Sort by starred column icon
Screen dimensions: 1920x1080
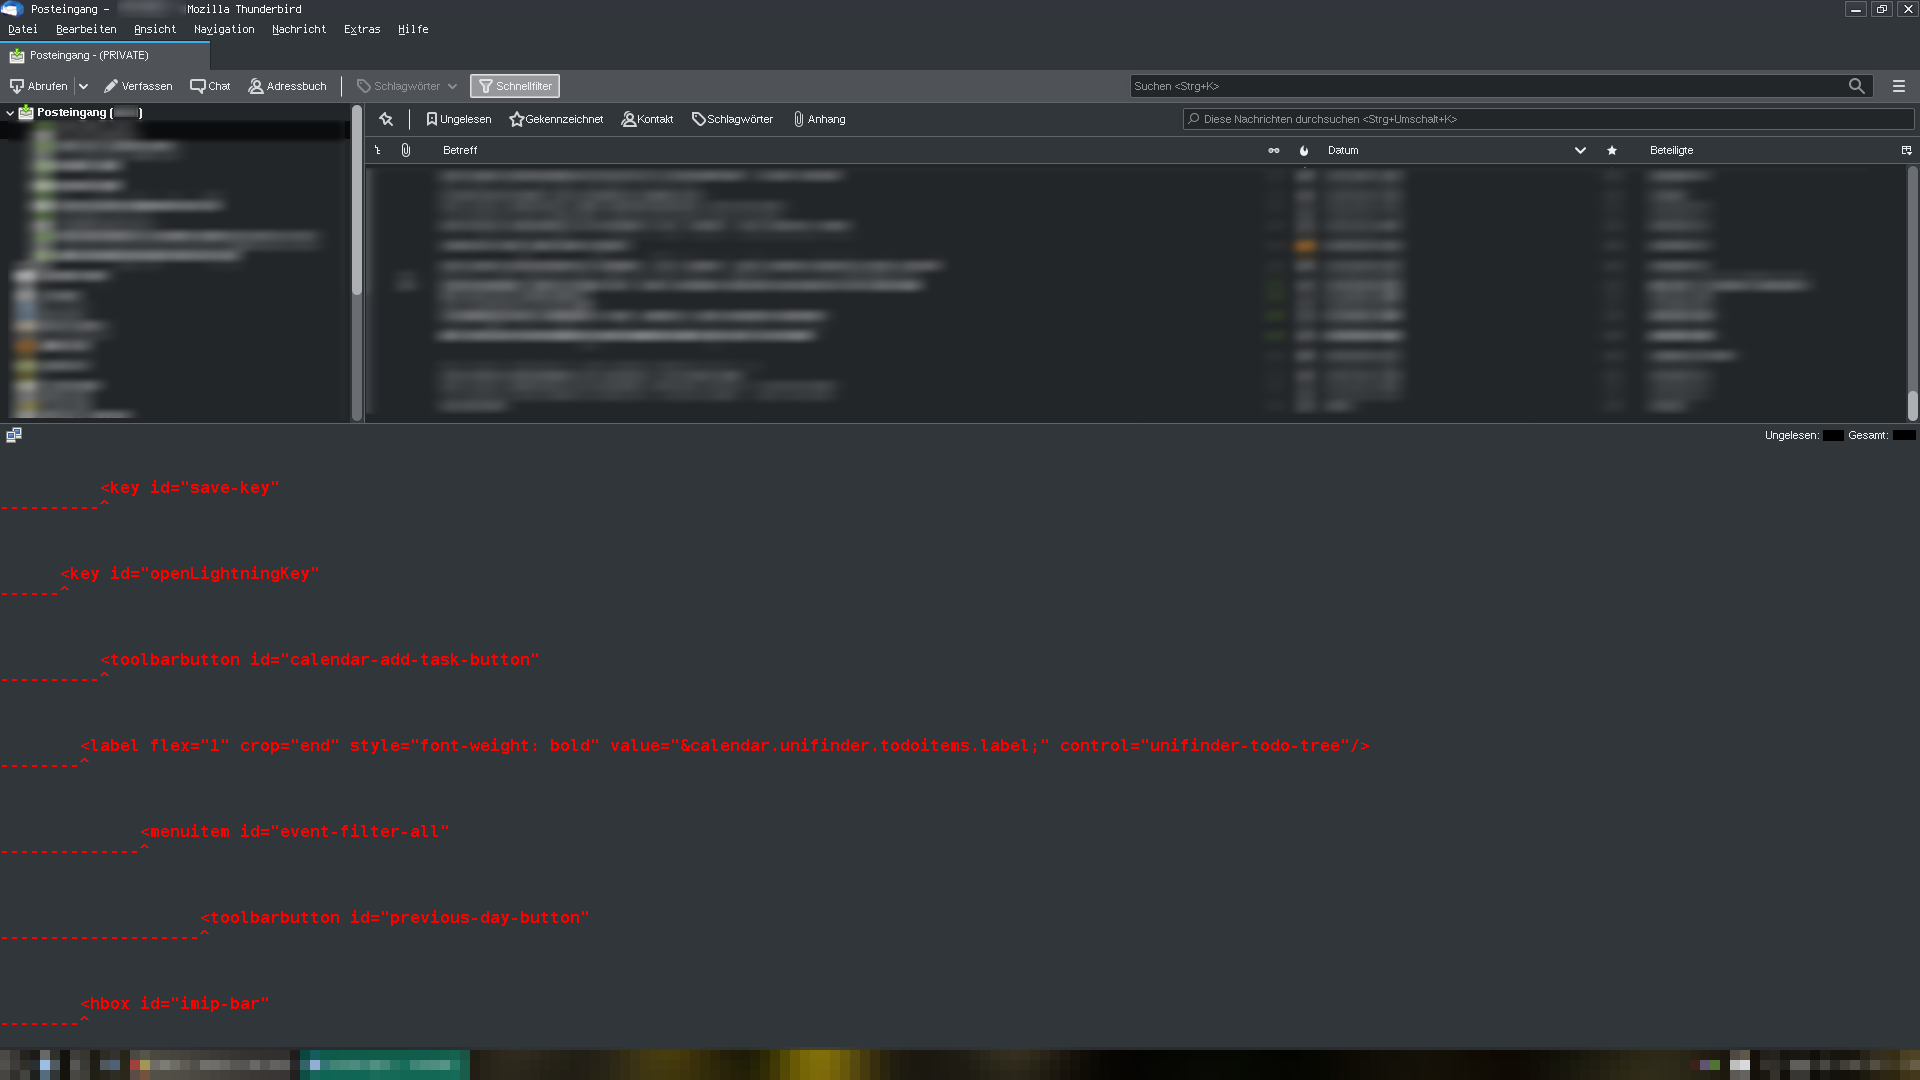pyautogui.click(x=1611, y=150)
